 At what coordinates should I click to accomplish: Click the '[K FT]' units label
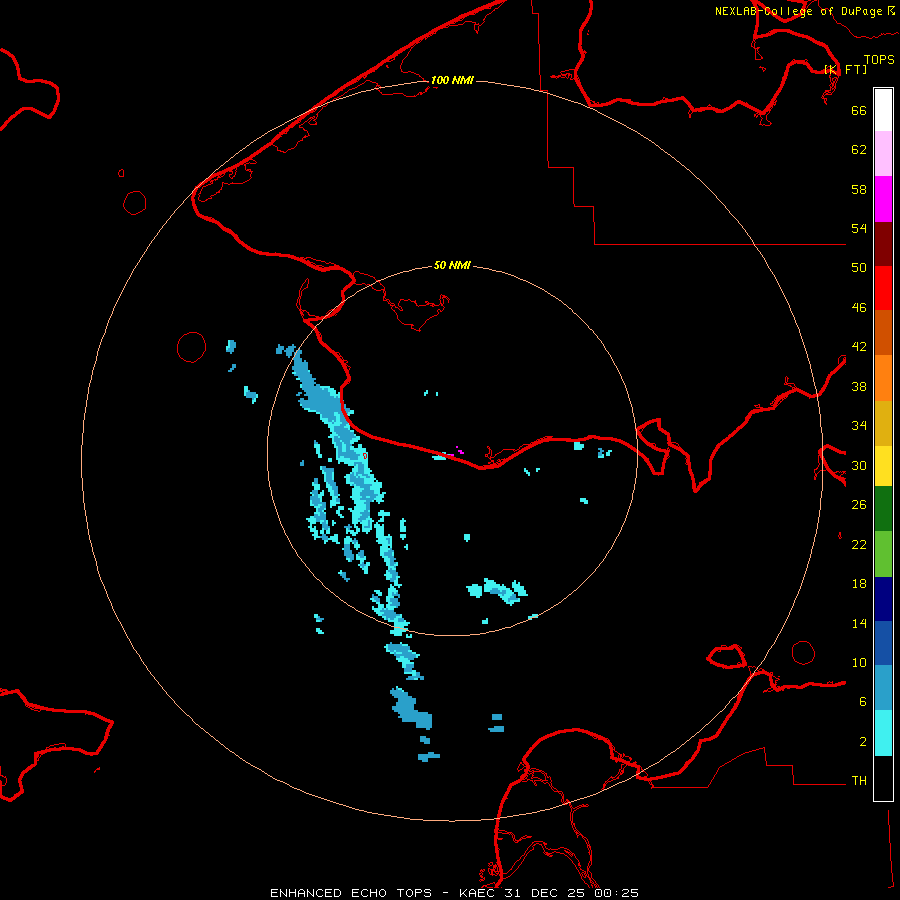[x=845, y=69]
